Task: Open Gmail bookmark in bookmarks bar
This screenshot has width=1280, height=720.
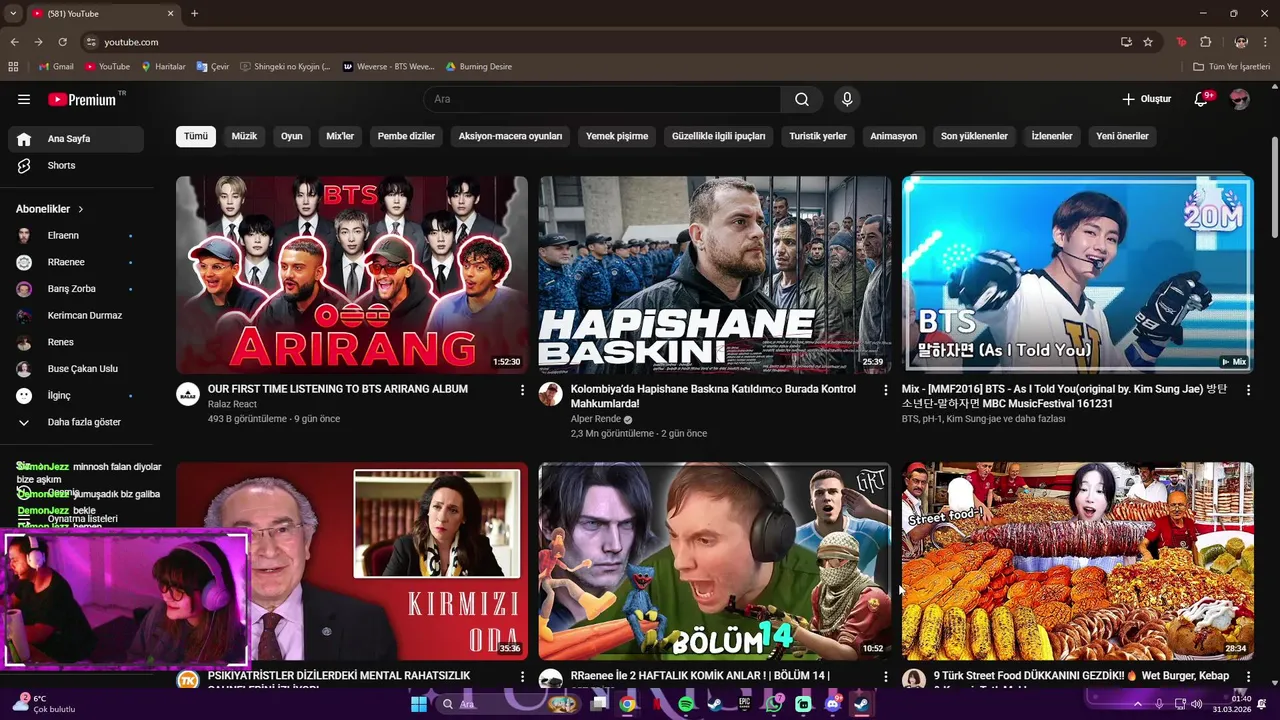Action: tap(56, 67)
